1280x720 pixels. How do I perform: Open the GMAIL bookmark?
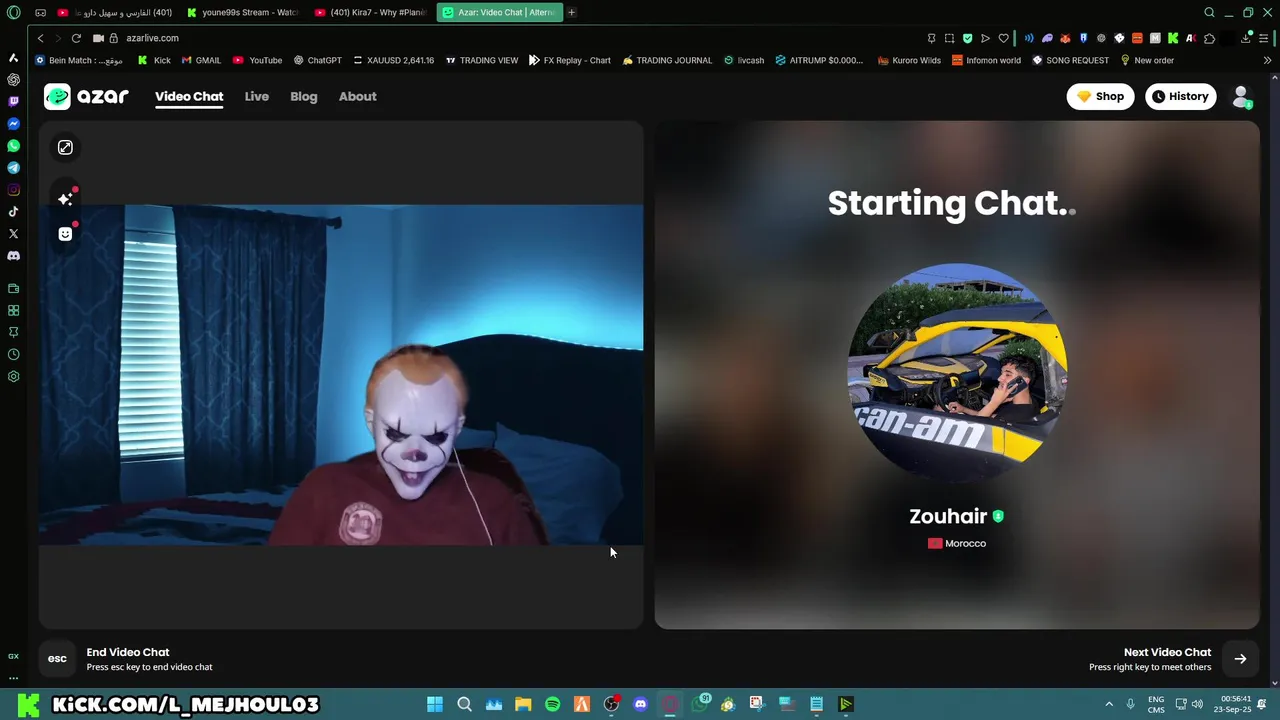[x=201, y=60]
